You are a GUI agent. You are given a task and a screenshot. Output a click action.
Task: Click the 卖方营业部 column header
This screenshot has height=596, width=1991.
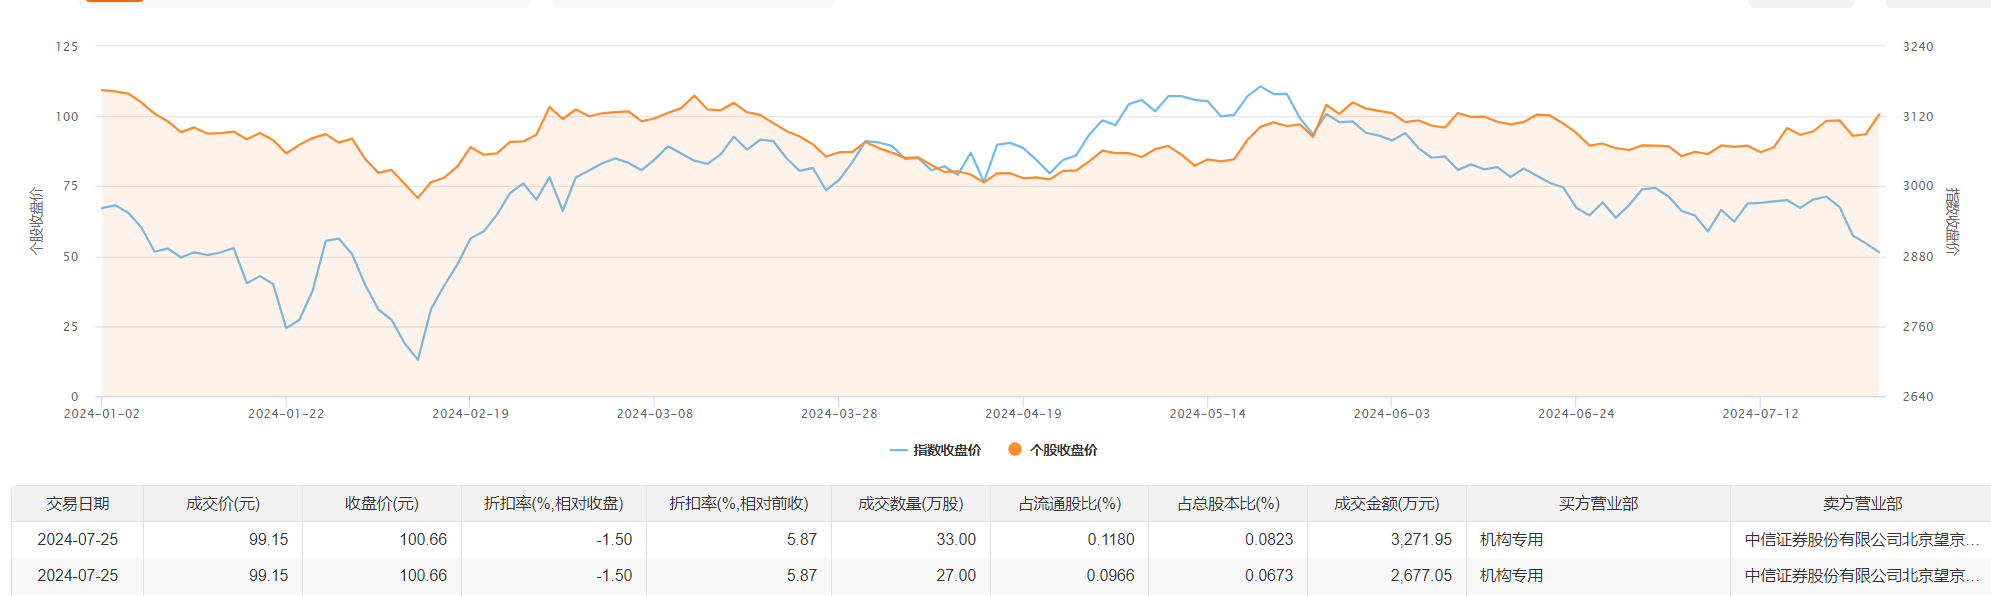point(1862,504)
